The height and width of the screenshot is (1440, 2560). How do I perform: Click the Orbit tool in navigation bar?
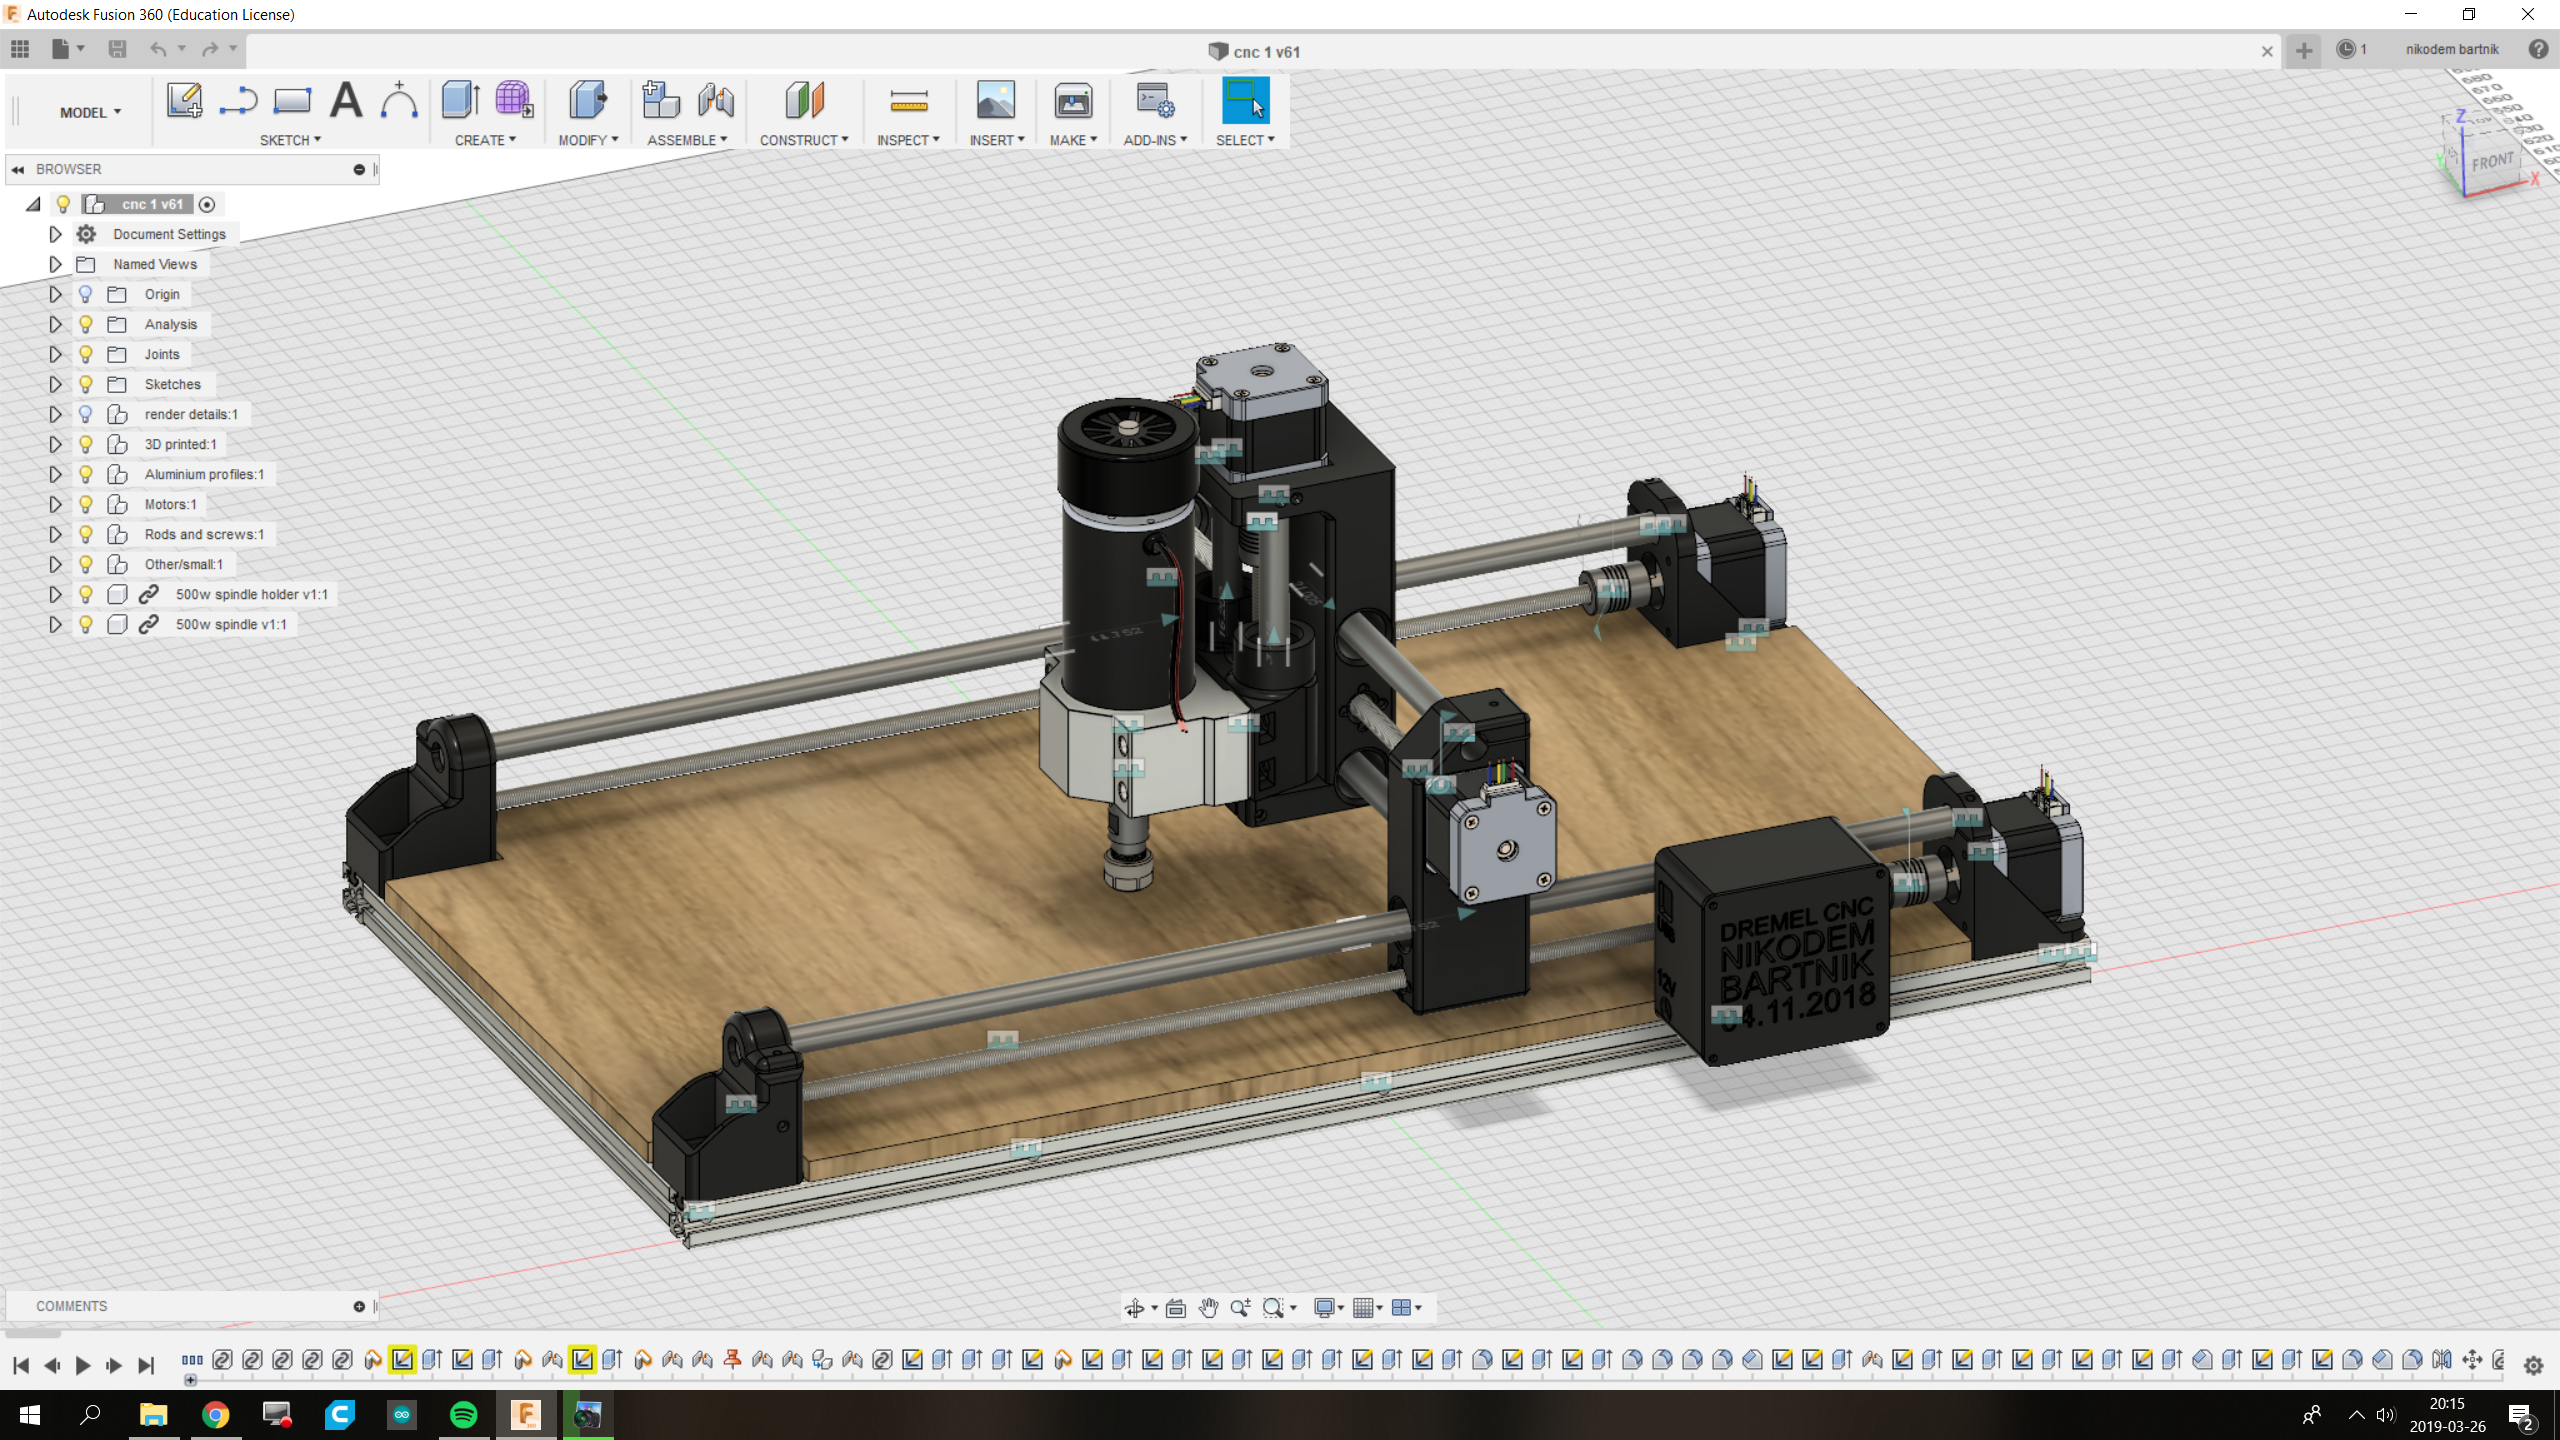1134,1308
